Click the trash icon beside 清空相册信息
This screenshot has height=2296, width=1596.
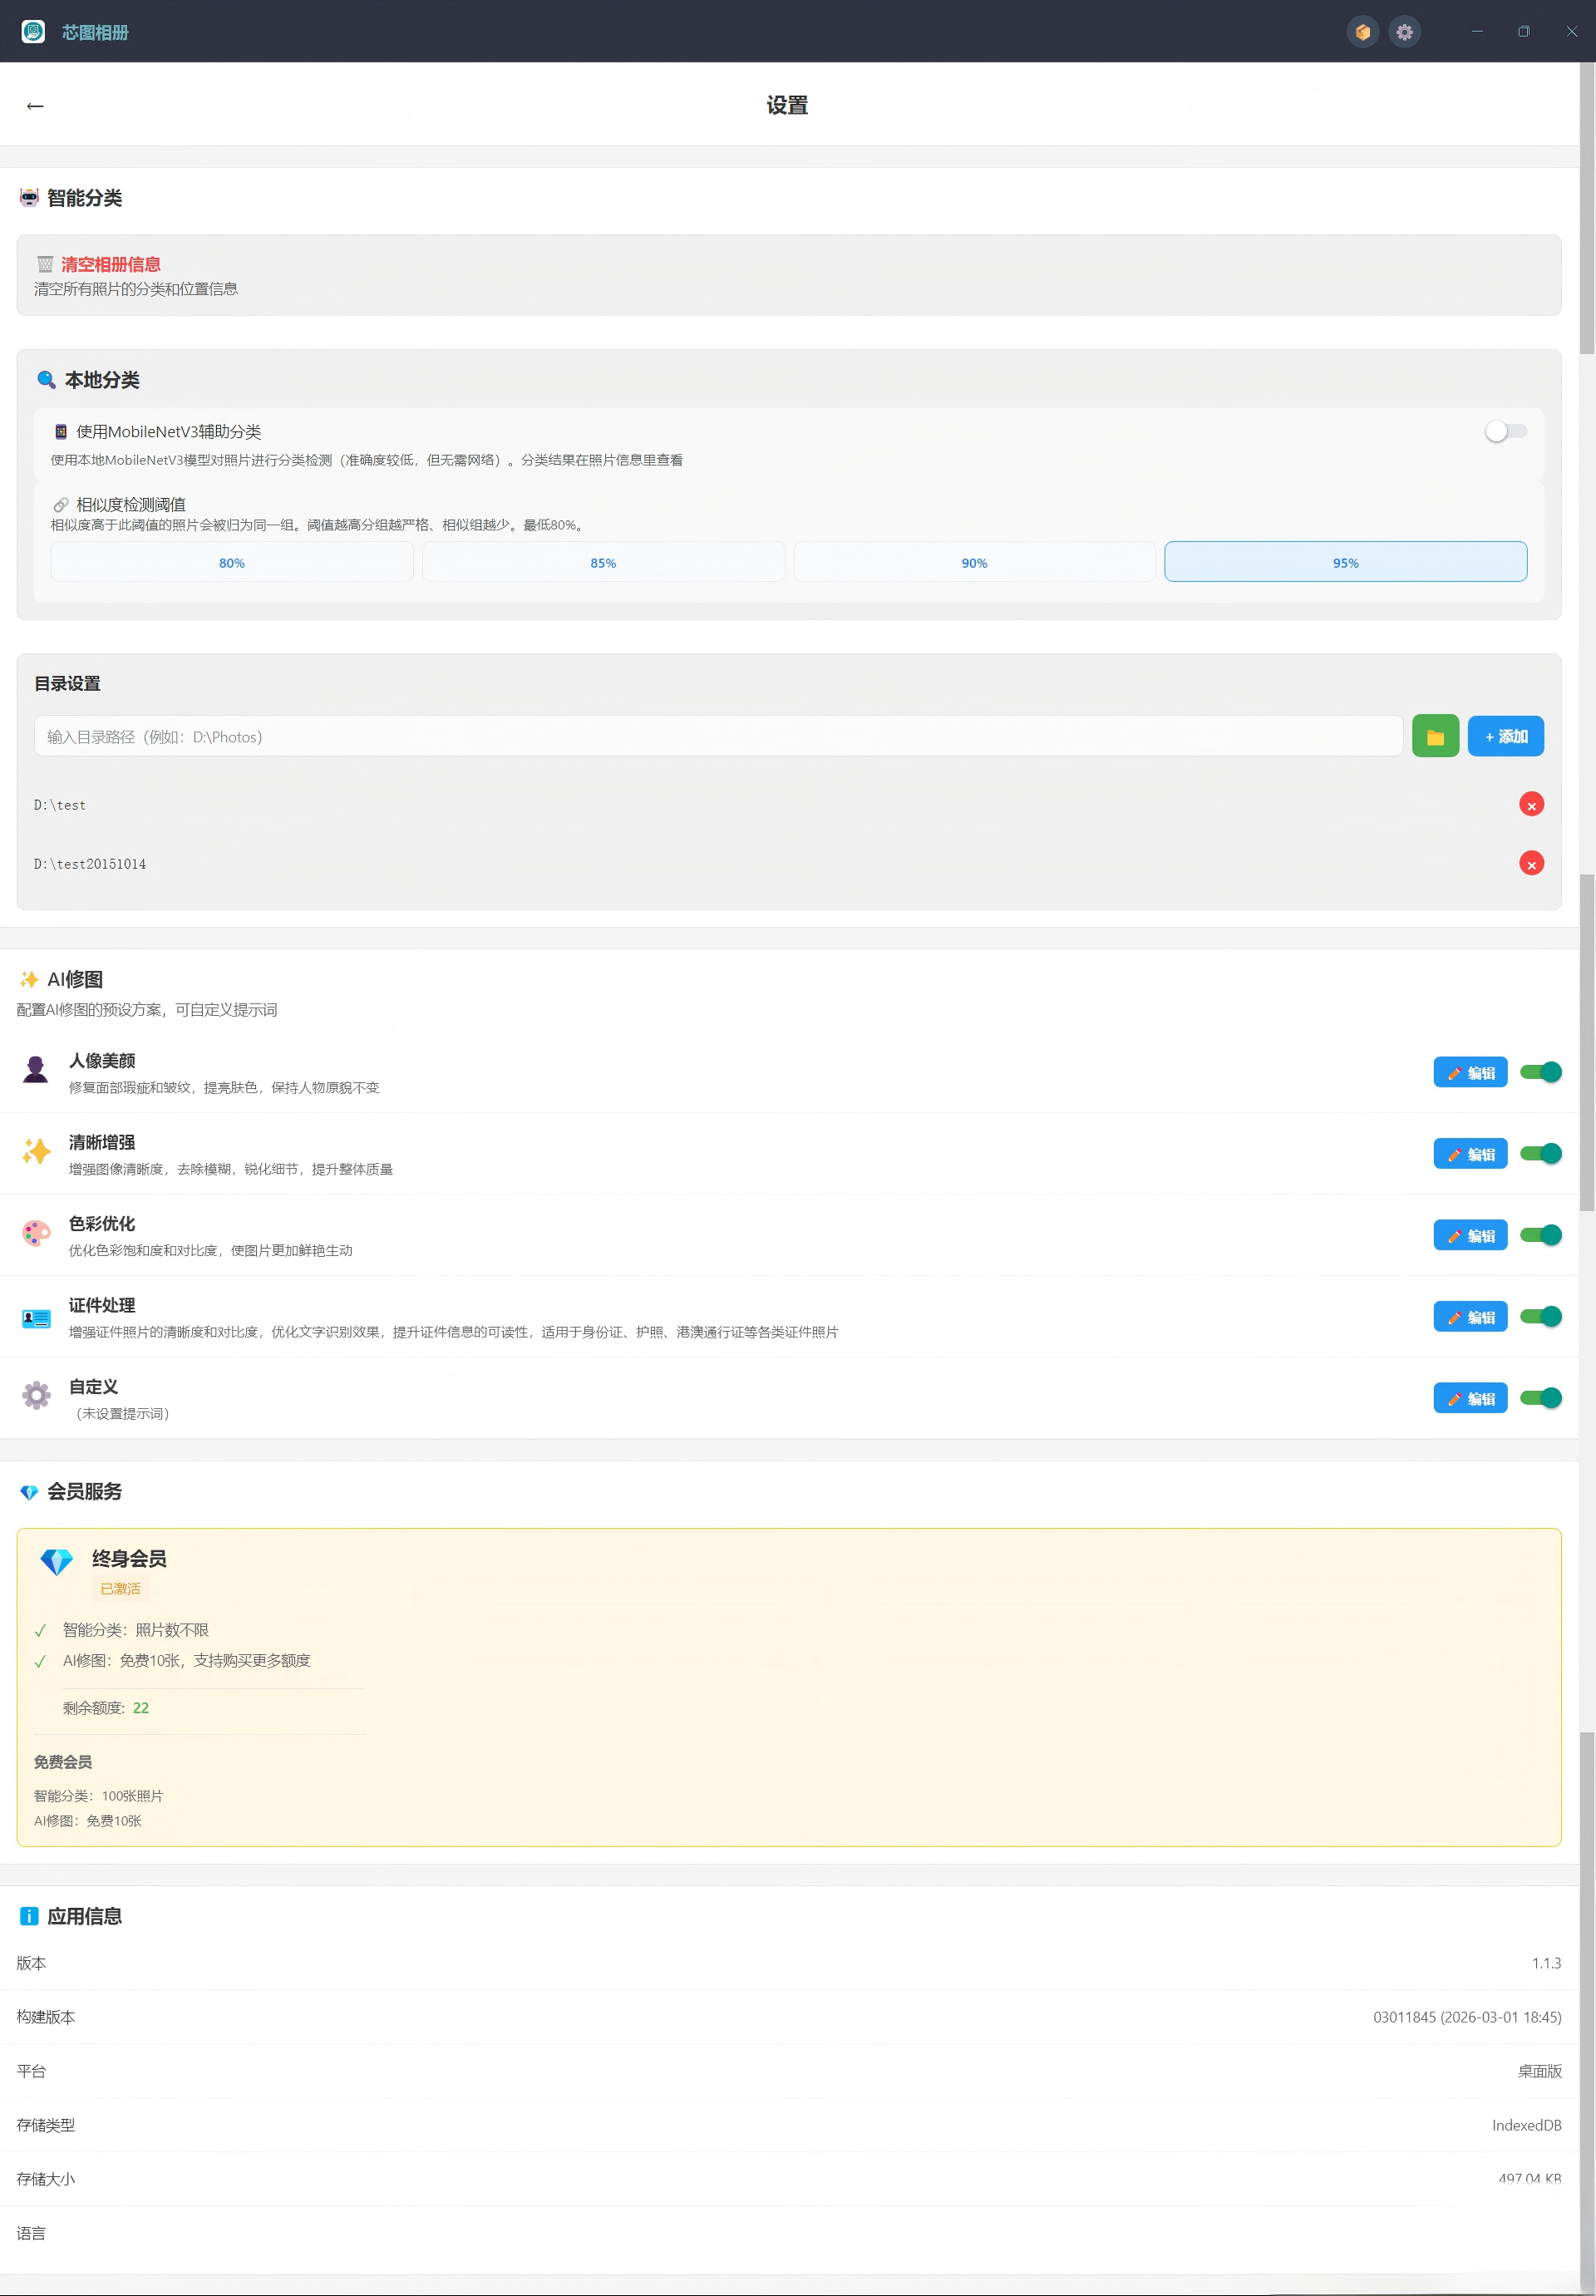click(x=45, y=264)
